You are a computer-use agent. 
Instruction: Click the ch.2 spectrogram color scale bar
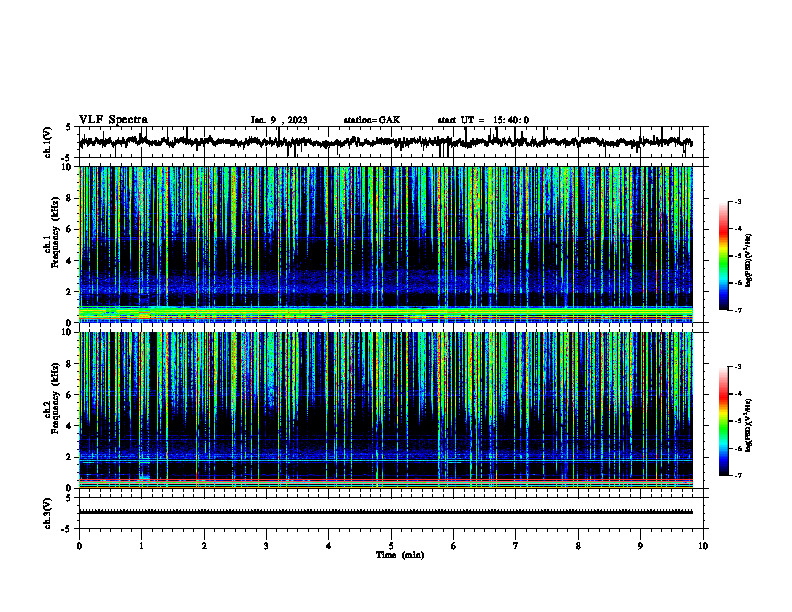723,421
